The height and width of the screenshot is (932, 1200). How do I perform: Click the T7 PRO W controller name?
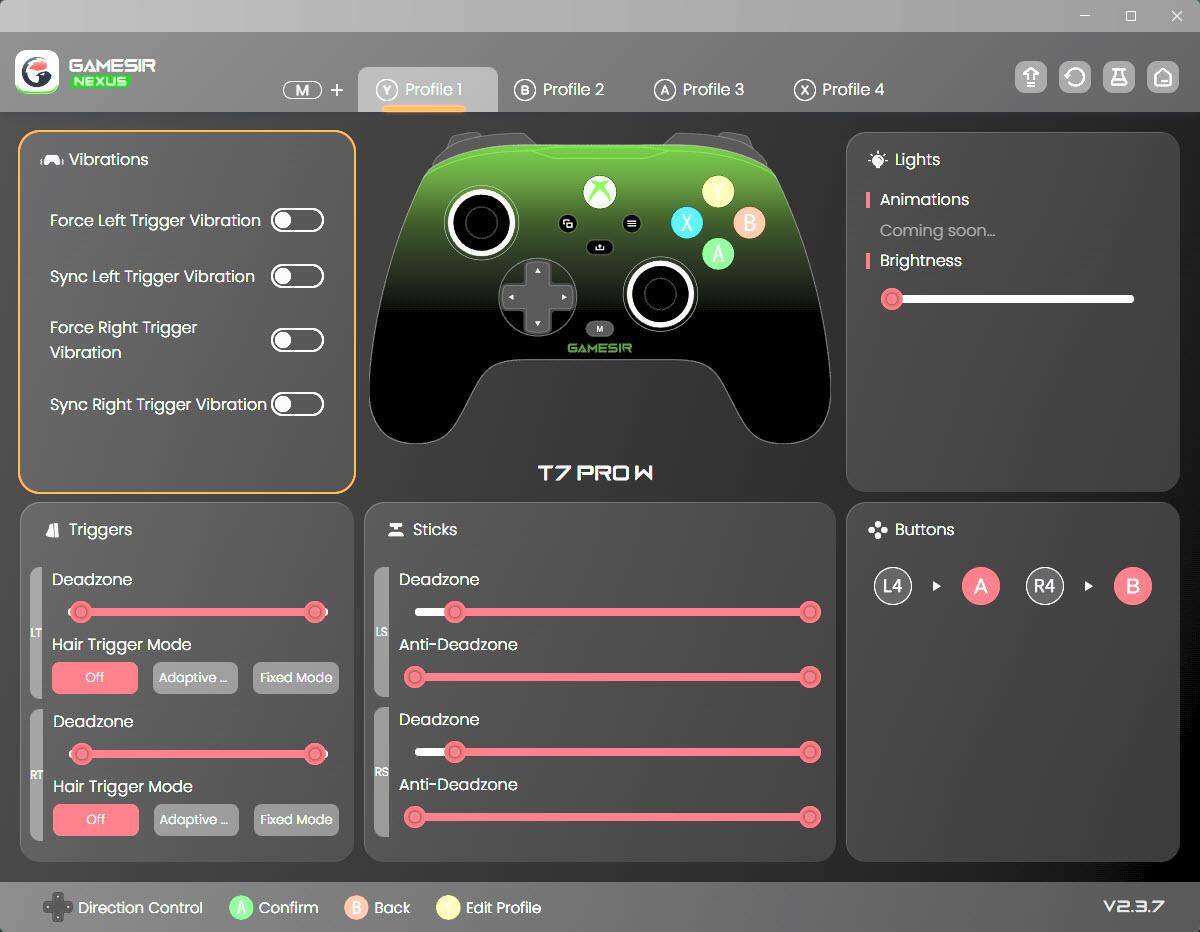tap(596, 473)
